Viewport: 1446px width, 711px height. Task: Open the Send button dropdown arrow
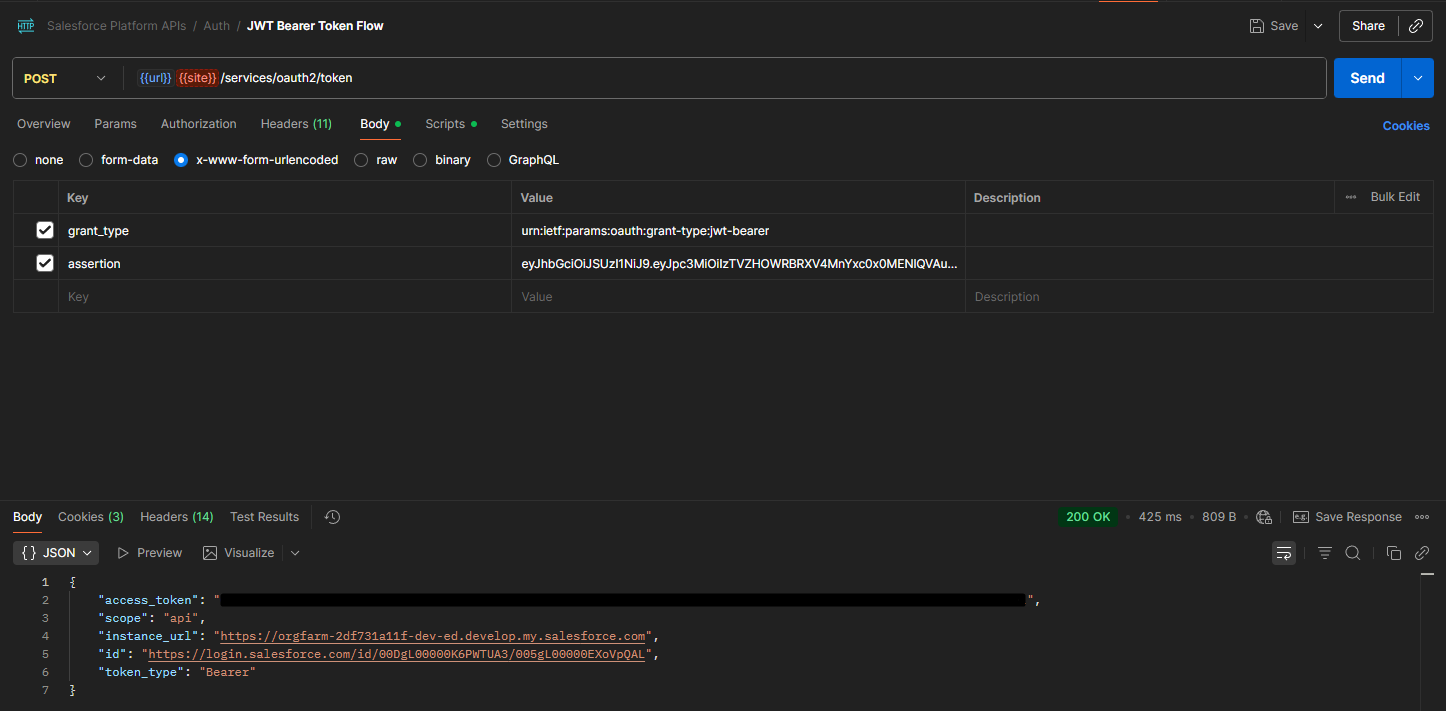(1418, 78)
